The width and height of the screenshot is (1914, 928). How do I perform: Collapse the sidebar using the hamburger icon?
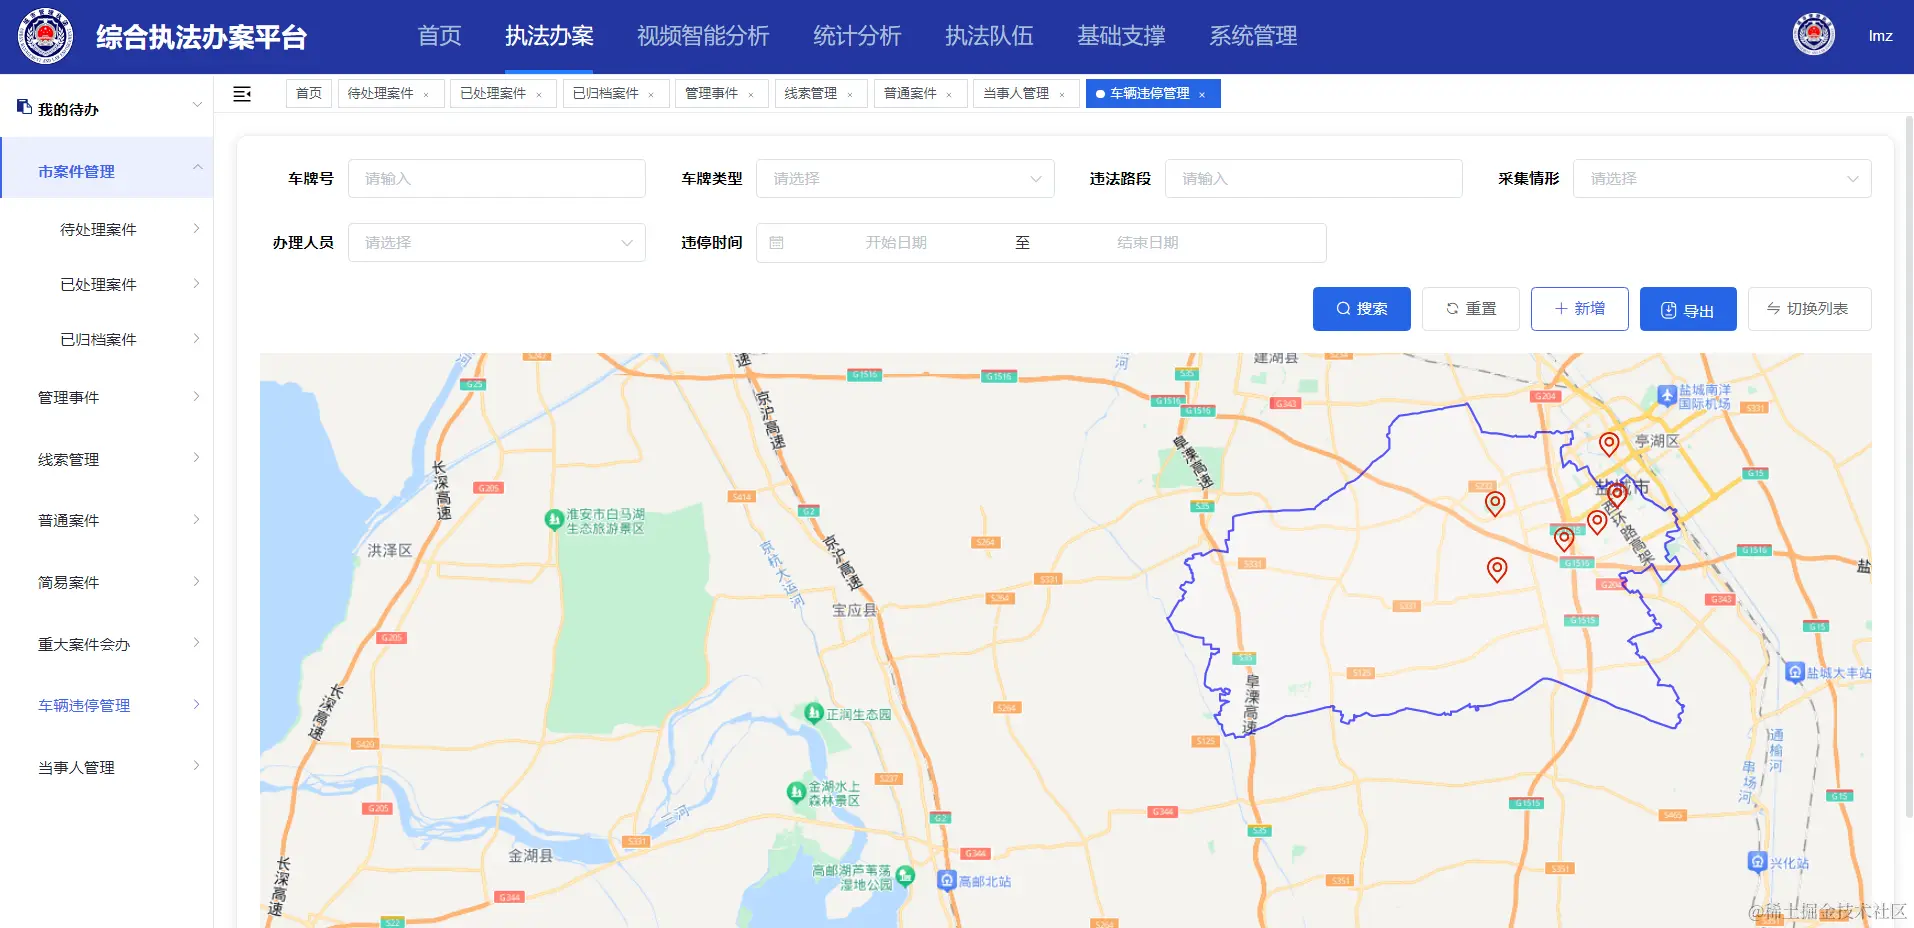tap(241, 93)
